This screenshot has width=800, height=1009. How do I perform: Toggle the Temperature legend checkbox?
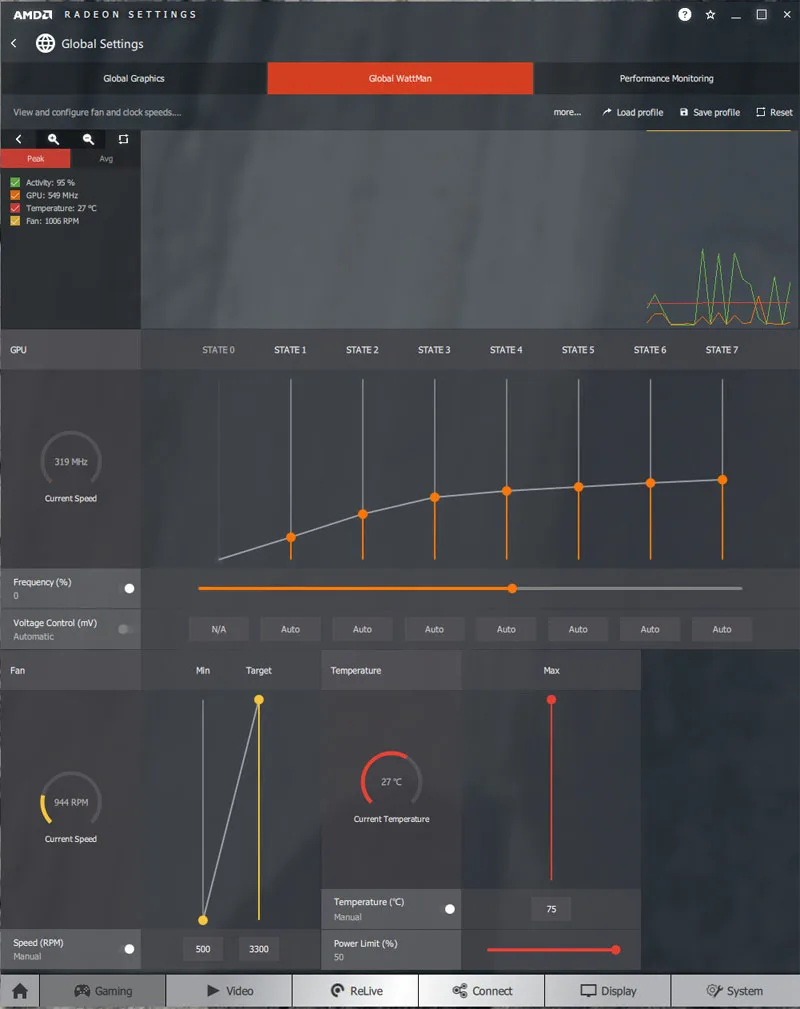[x=15, y=208]
